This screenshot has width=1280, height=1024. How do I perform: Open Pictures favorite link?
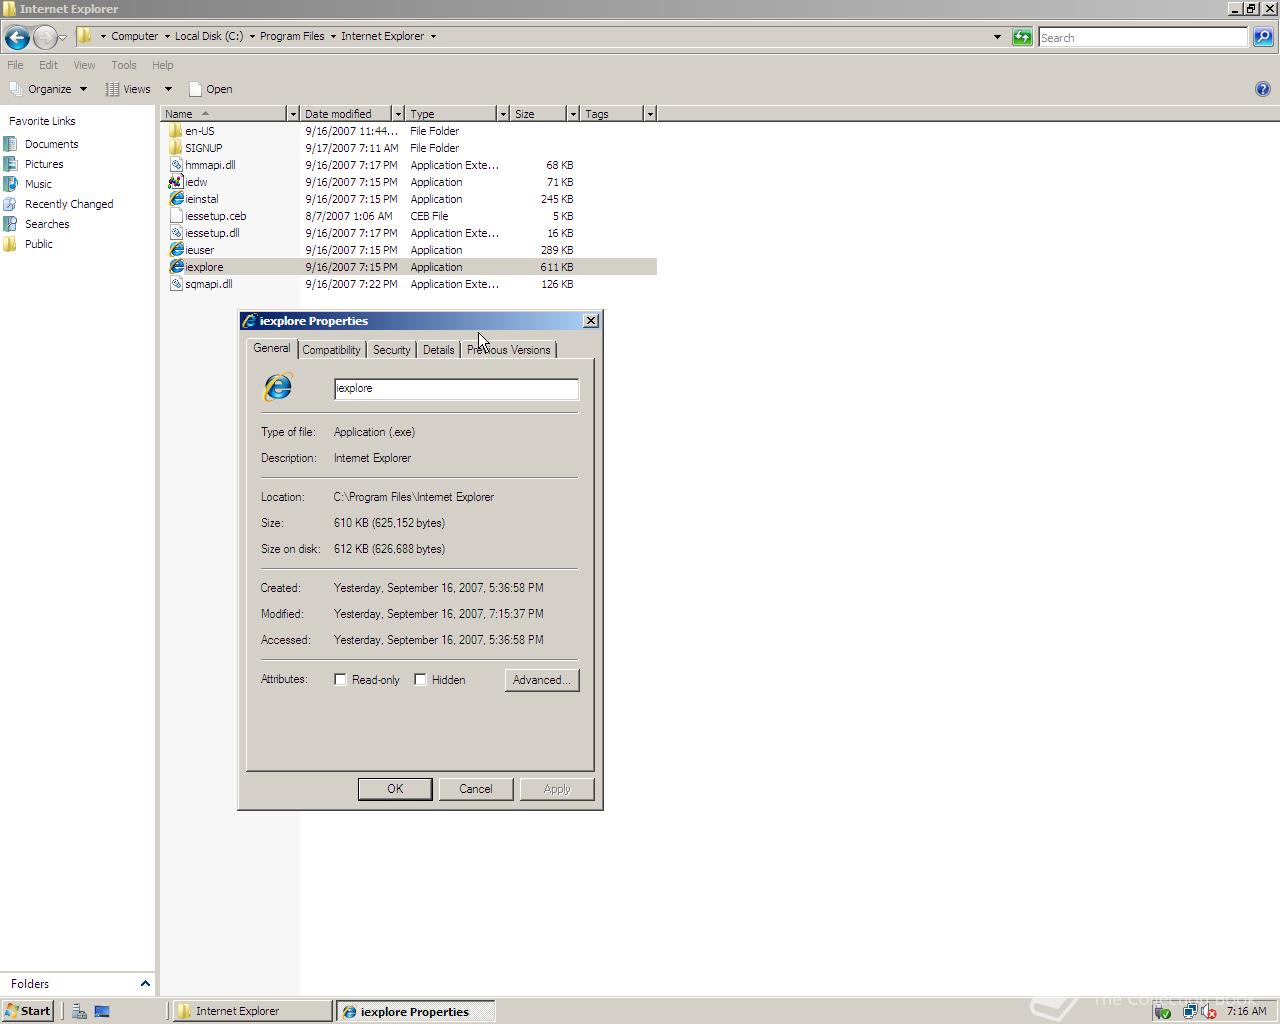[x=44, y=164]
